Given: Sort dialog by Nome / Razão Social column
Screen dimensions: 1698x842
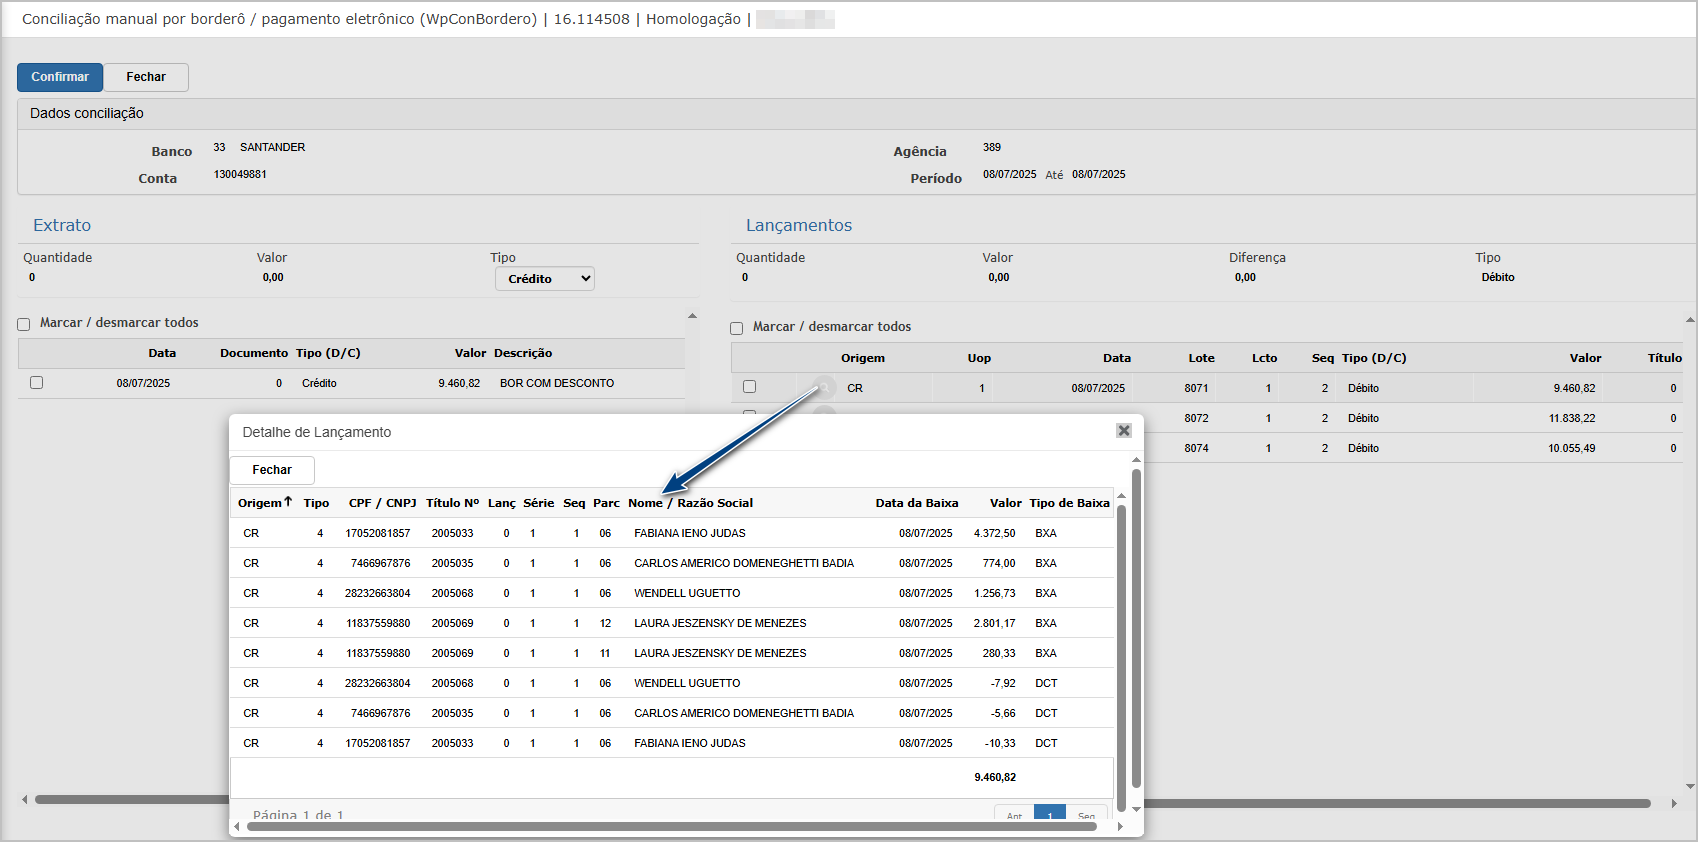Looking at the screenshot, I should 690,503.
